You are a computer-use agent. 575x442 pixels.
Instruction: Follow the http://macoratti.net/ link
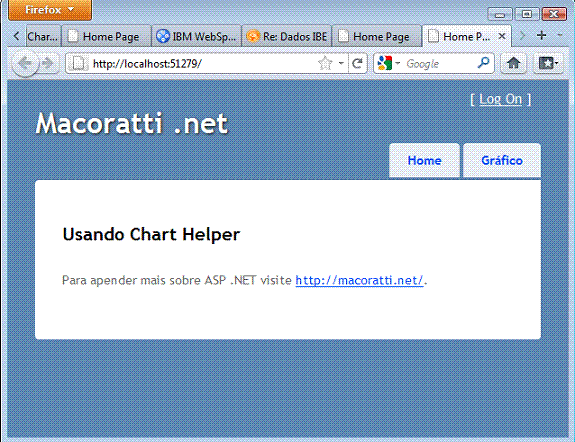click(x=359, y=281)
